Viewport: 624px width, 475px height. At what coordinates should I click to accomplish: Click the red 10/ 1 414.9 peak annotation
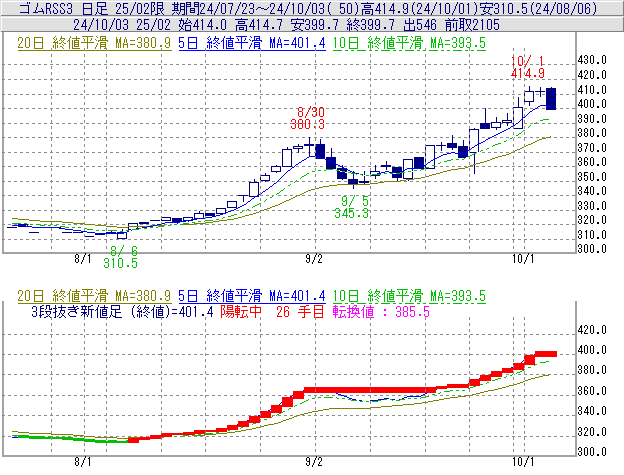pos(528,67)
